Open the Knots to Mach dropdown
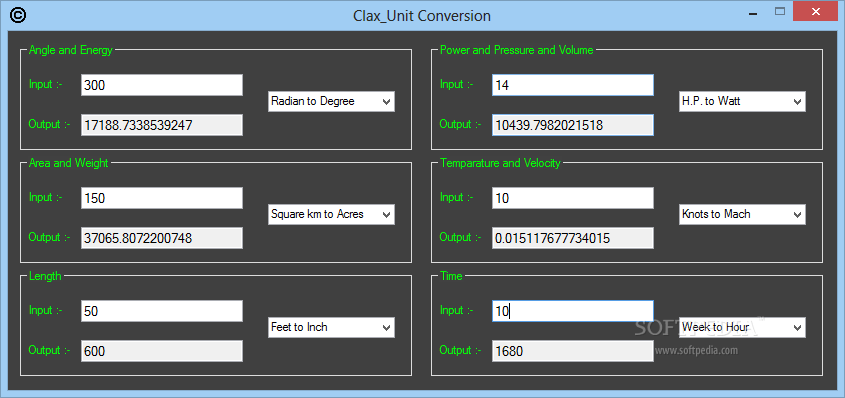This screenshot has width=845, height=398. pyautogui.click(x=742, y=214)
